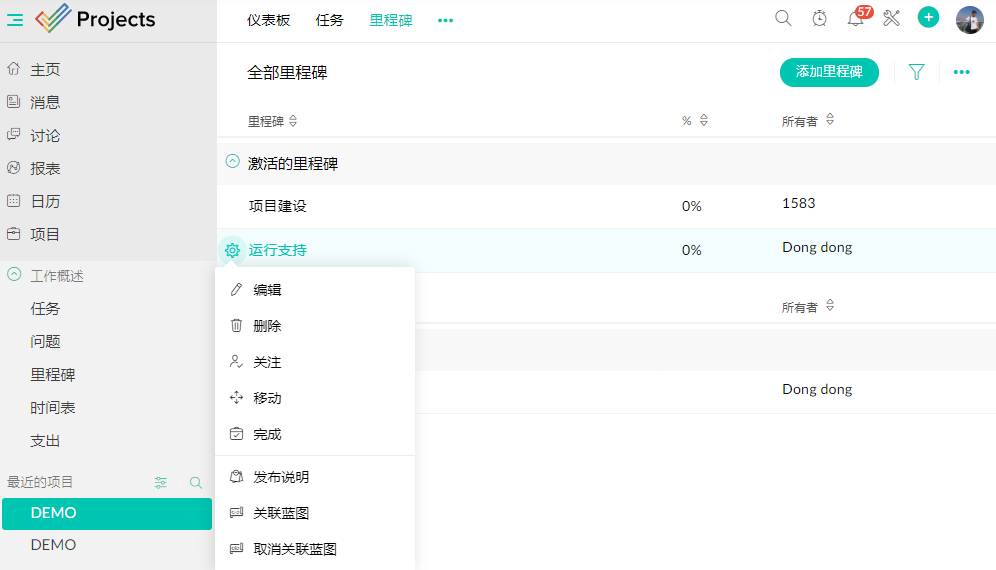Click the briefcase icon next to 项目
This screenshot has width=996, height=570.
click(13, 234)
